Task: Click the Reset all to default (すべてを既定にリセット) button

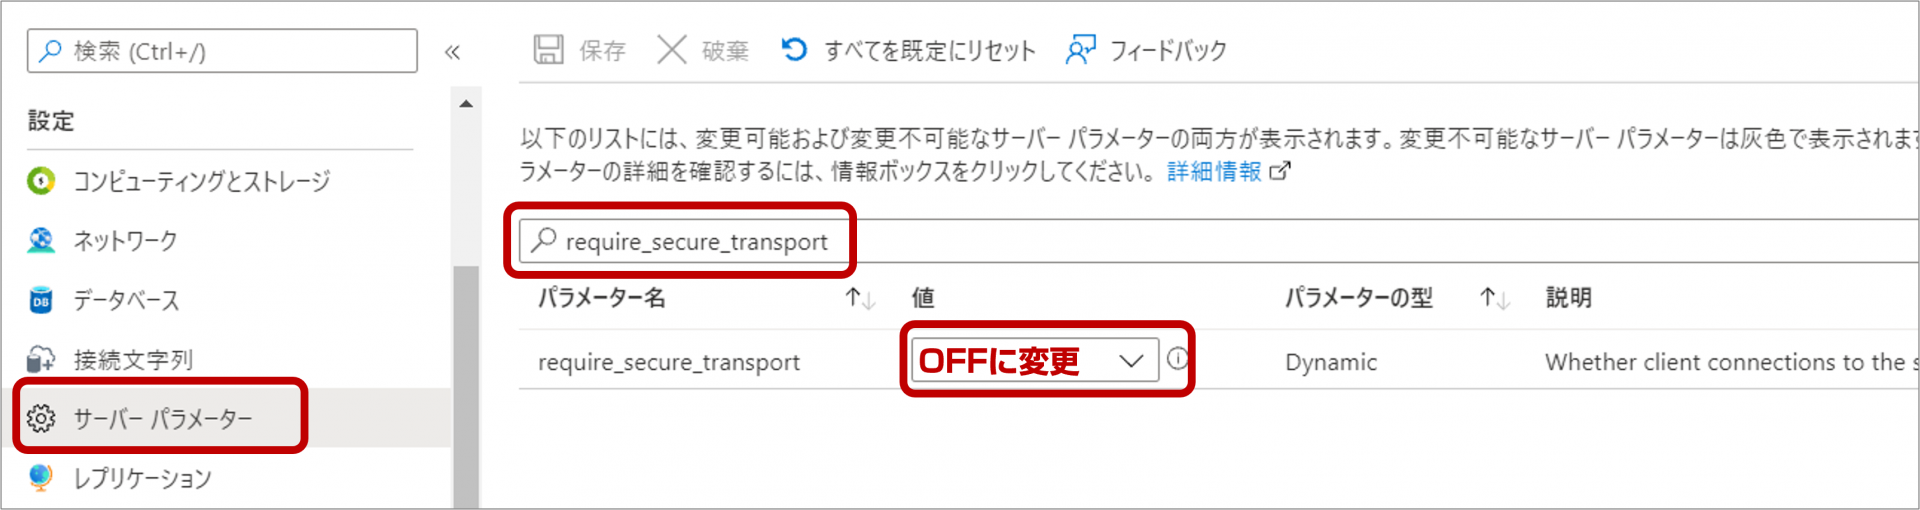Action: [929, 50]
